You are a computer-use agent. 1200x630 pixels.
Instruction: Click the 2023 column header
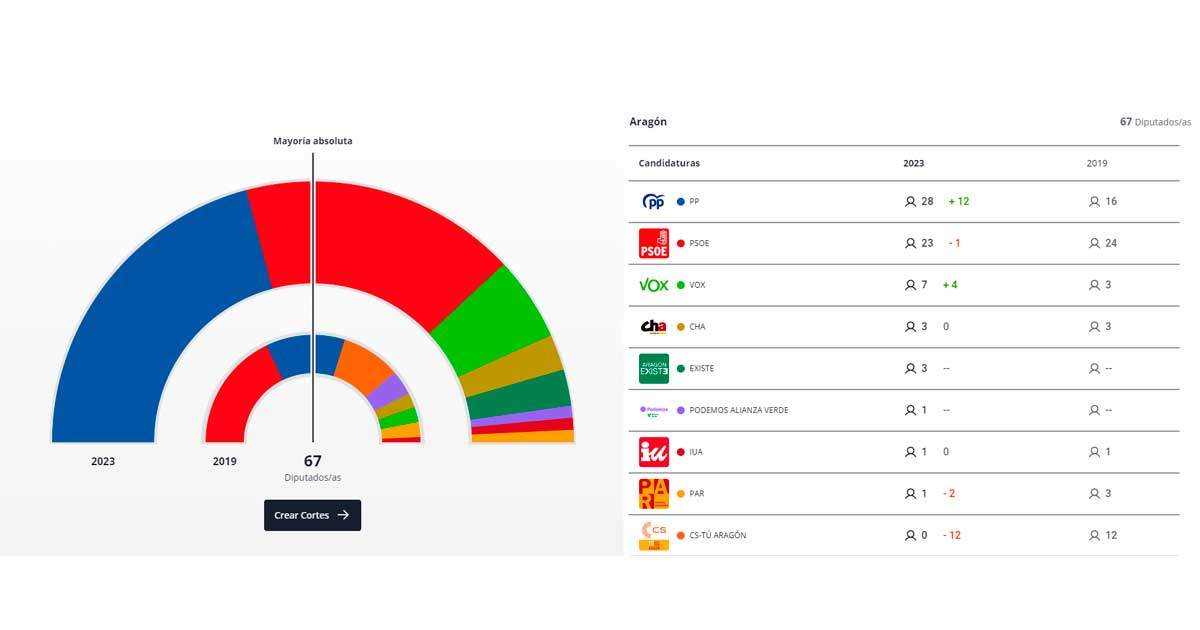pos(914,163)
